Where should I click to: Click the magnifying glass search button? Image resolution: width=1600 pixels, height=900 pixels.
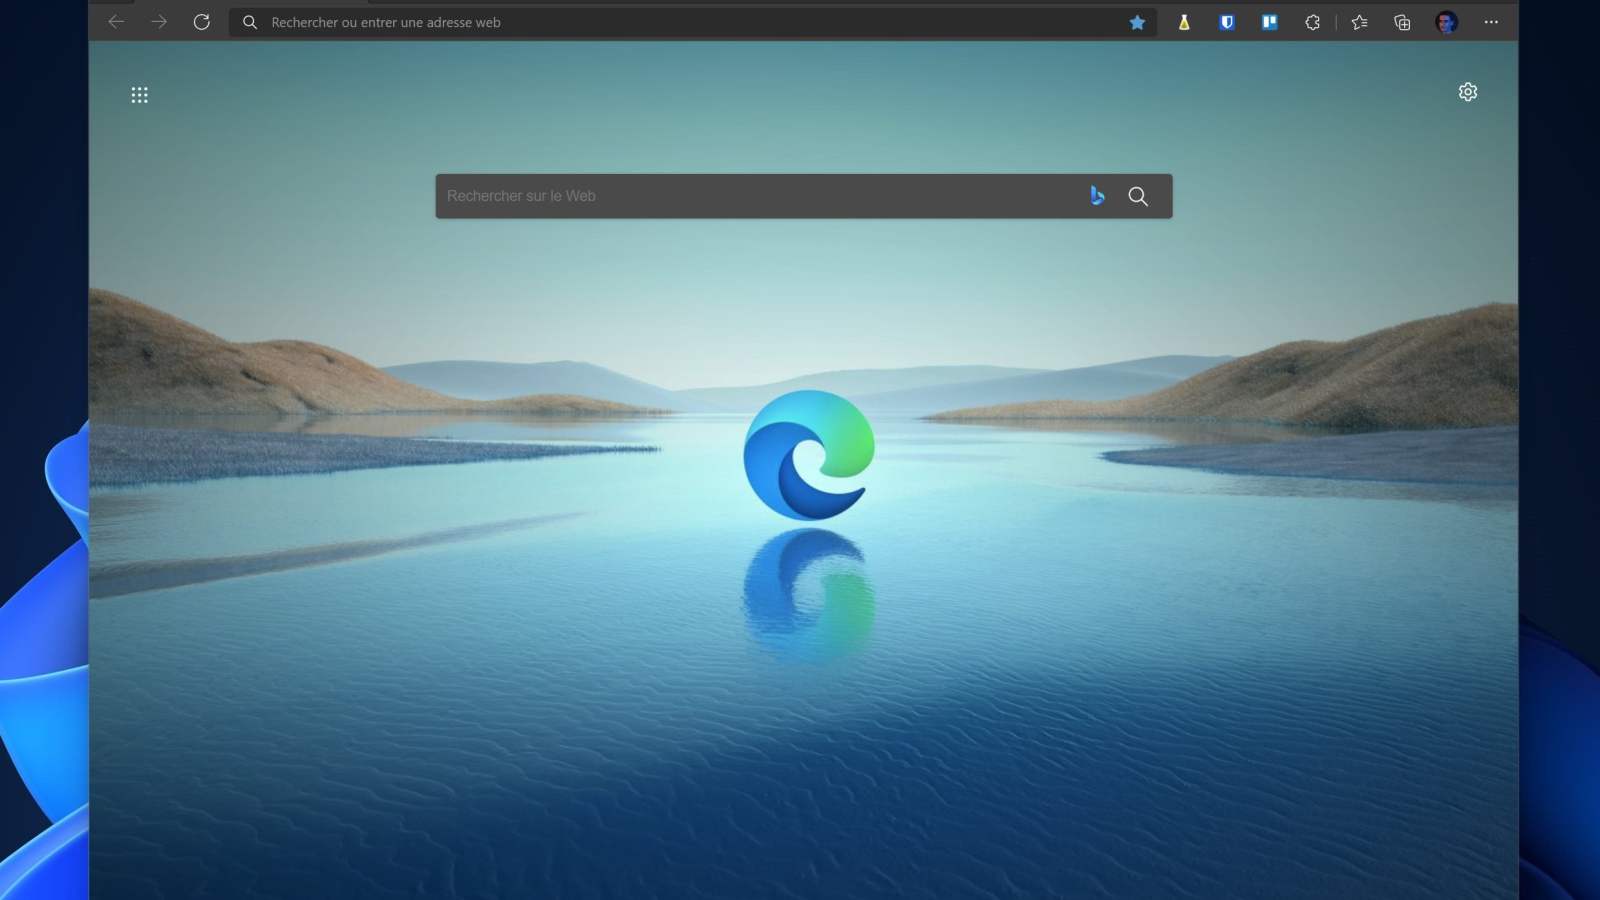(x=1138, y=196)
